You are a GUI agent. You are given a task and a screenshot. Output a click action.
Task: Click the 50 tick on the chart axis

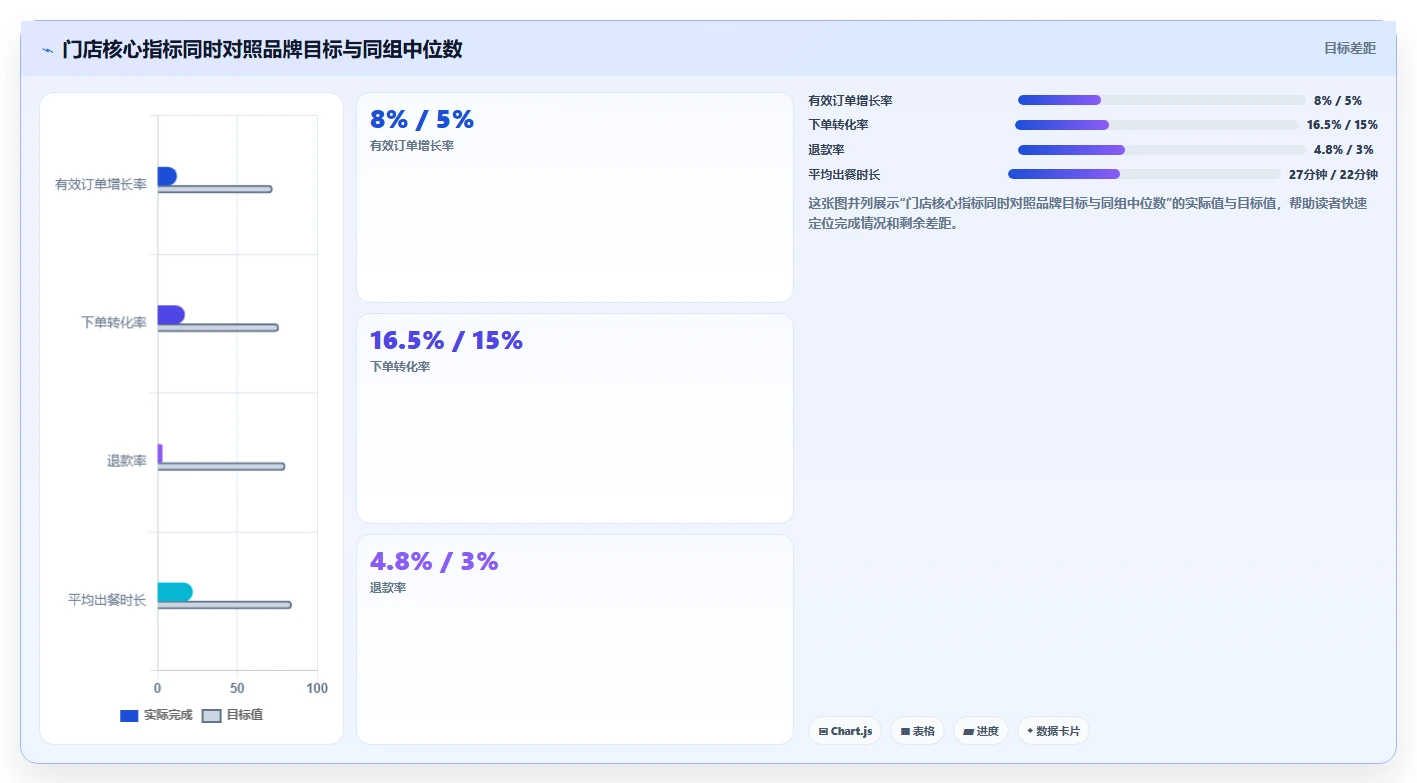237,689
